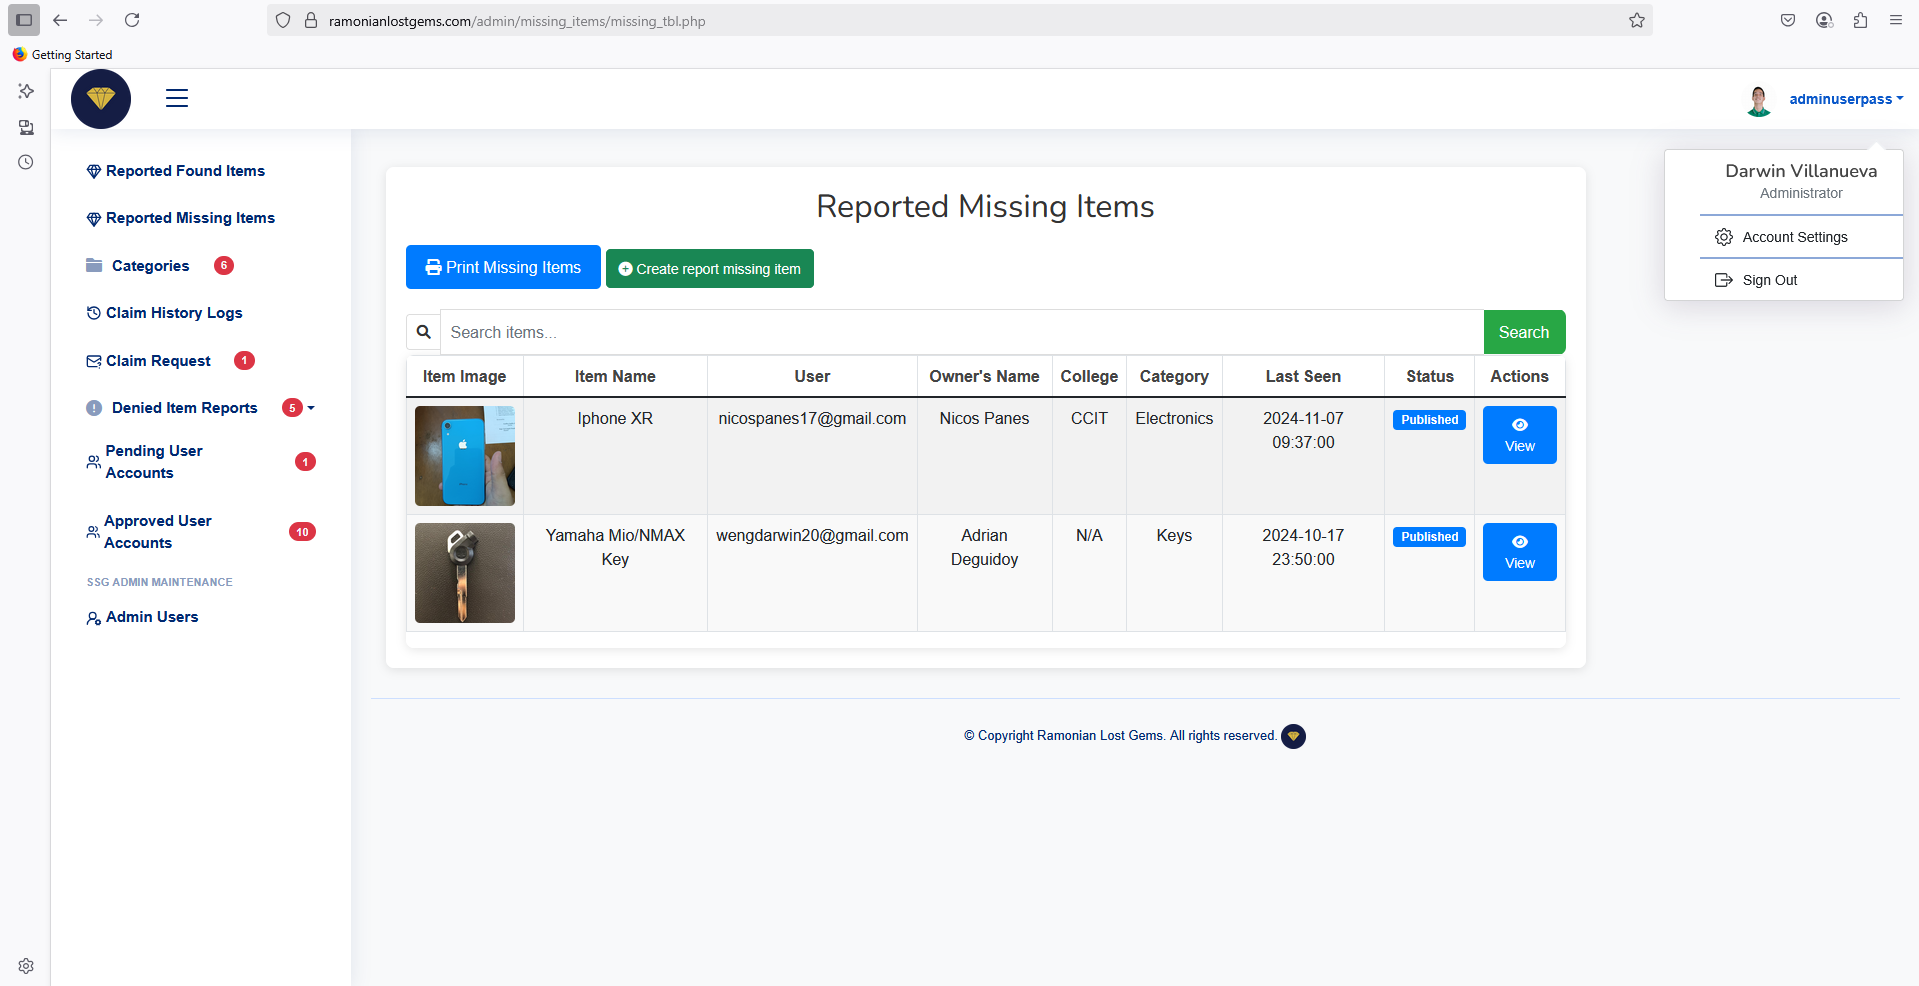Open Firefox application menu

tap(1896, 20)
